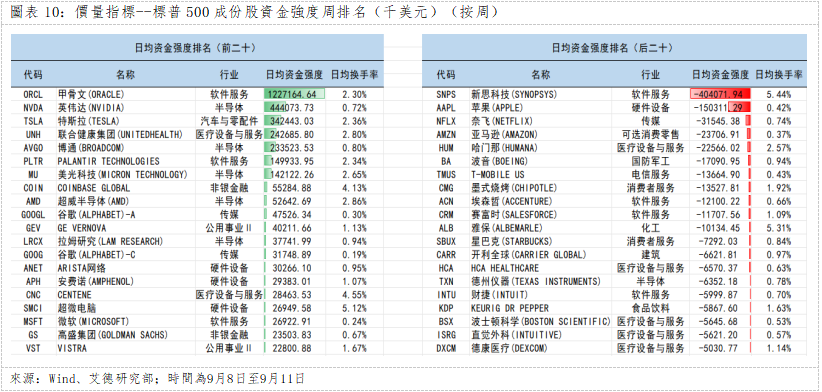Select 联合健康集团(UNITEDHEALTH) name cell

(x=120, y=135)
